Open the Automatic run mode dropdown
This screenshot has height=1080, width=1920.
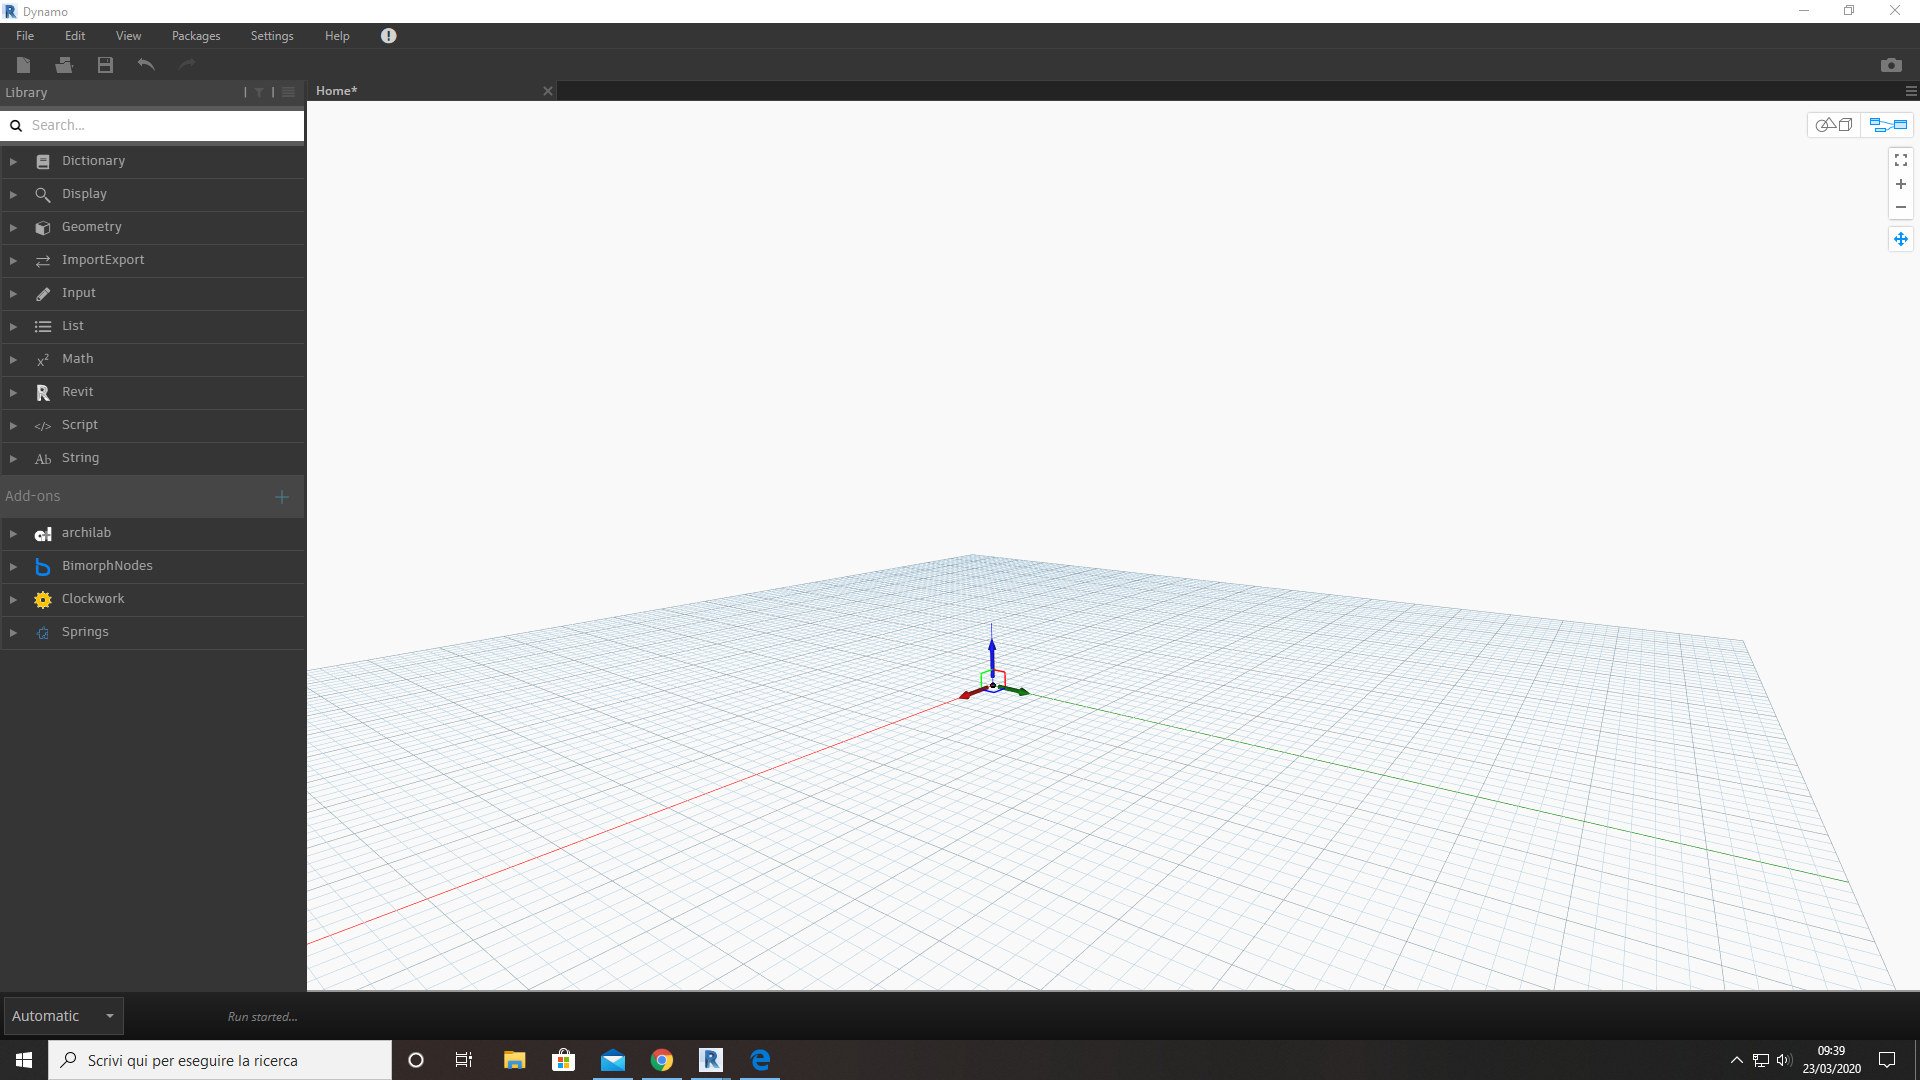(64, 1016)
